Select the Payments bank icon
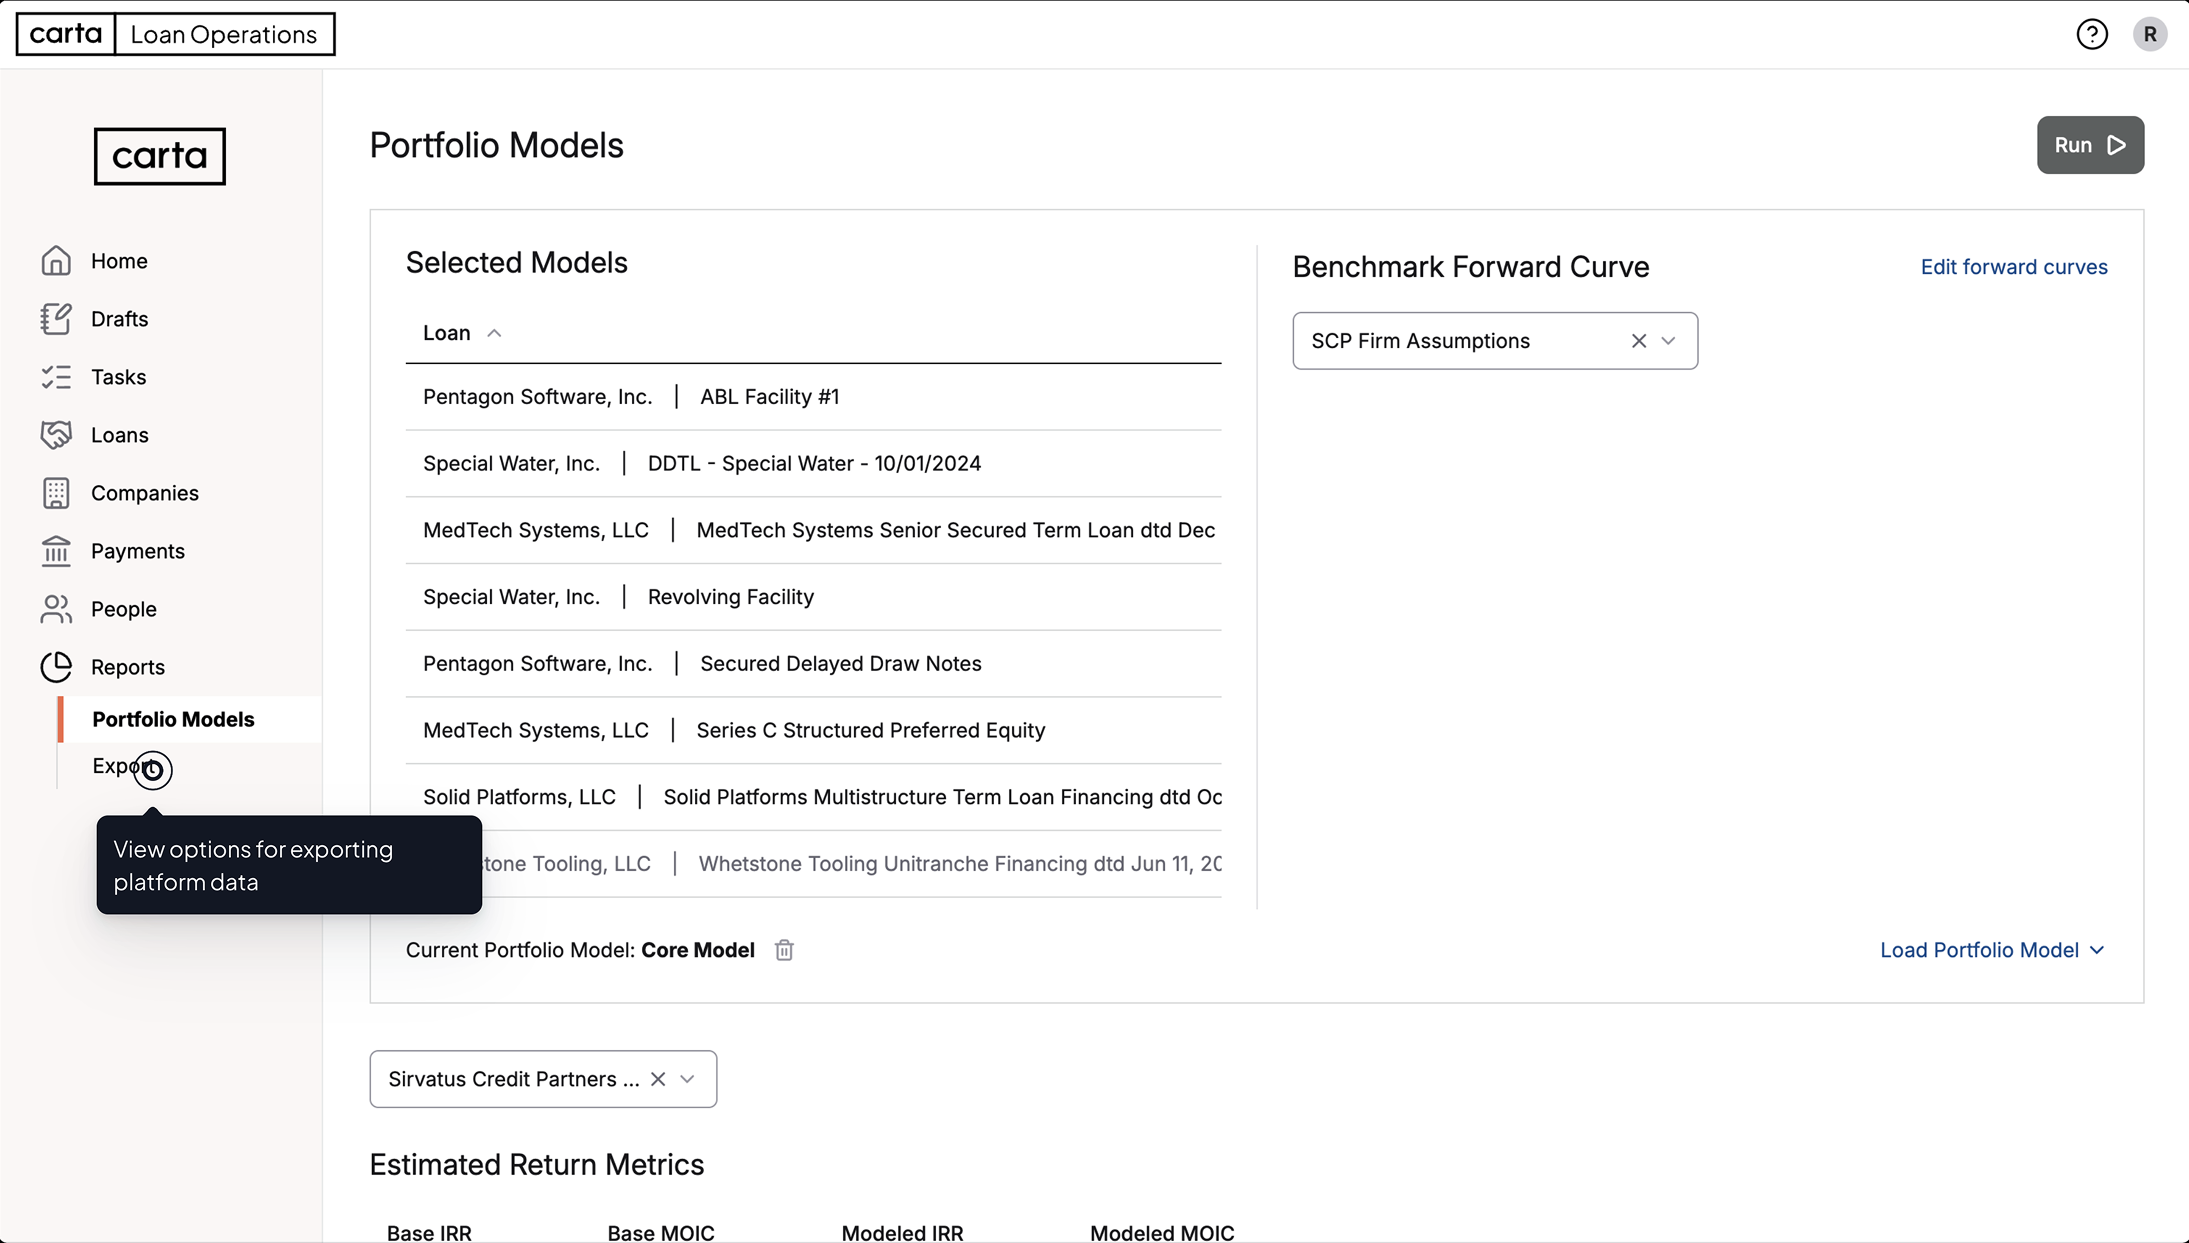Viewport: 2189px width, 1243px height. click(x=57, y=550)
